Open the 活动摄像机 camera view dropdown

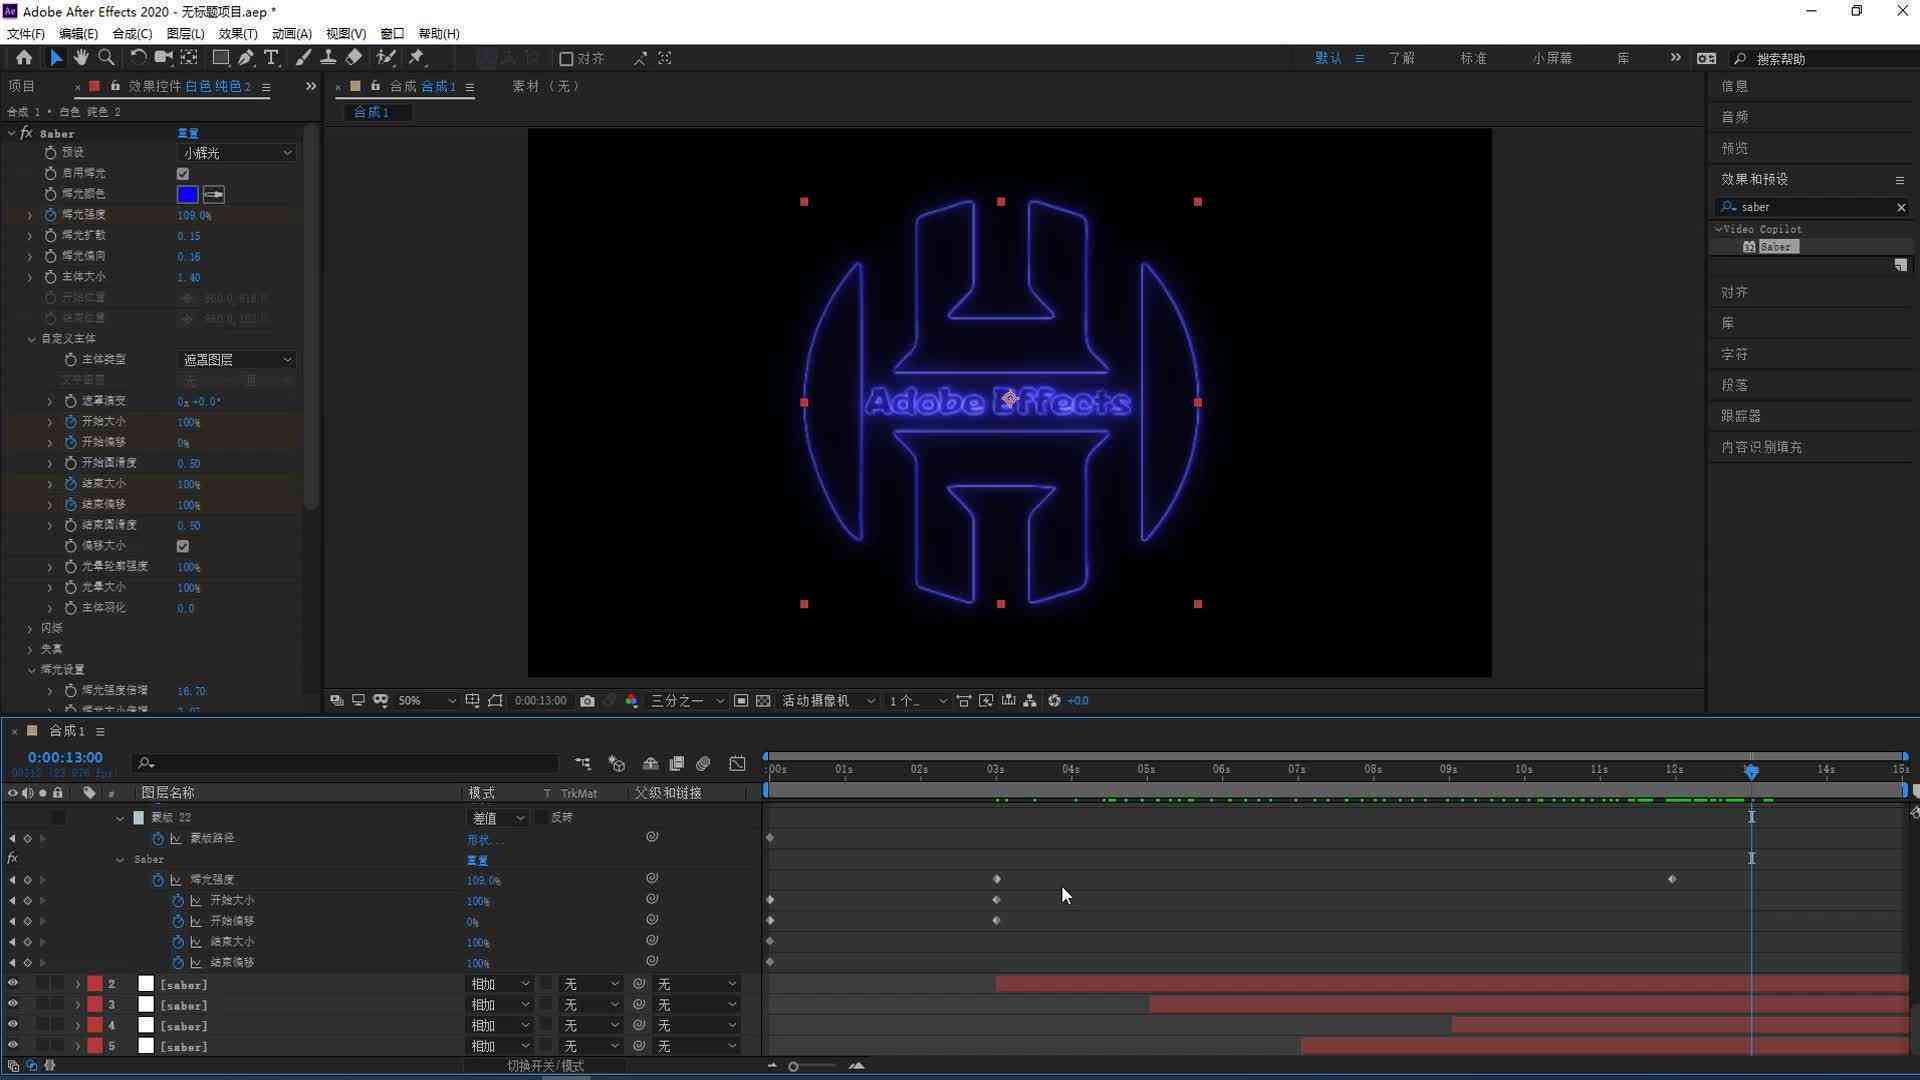tap(829, 701)
